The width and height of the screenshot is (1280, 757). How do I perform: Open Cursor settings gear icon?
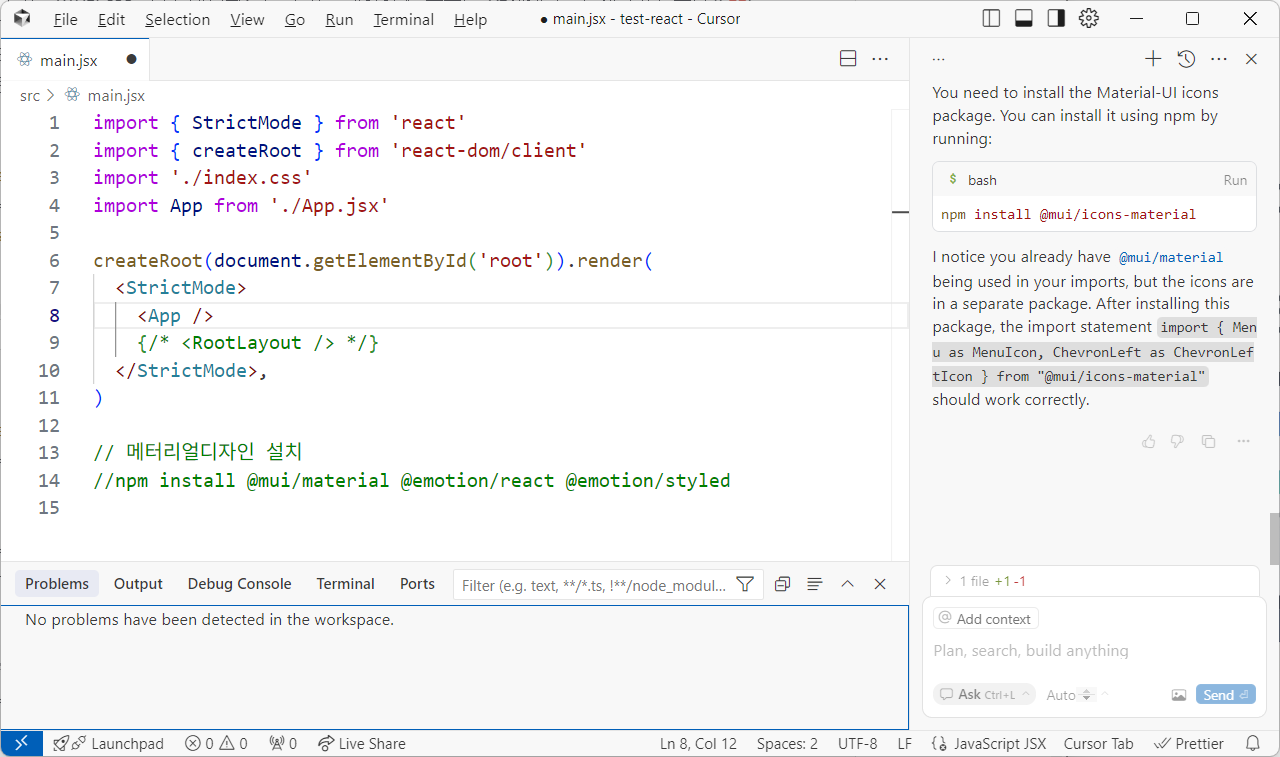(x=1089, y=19)
